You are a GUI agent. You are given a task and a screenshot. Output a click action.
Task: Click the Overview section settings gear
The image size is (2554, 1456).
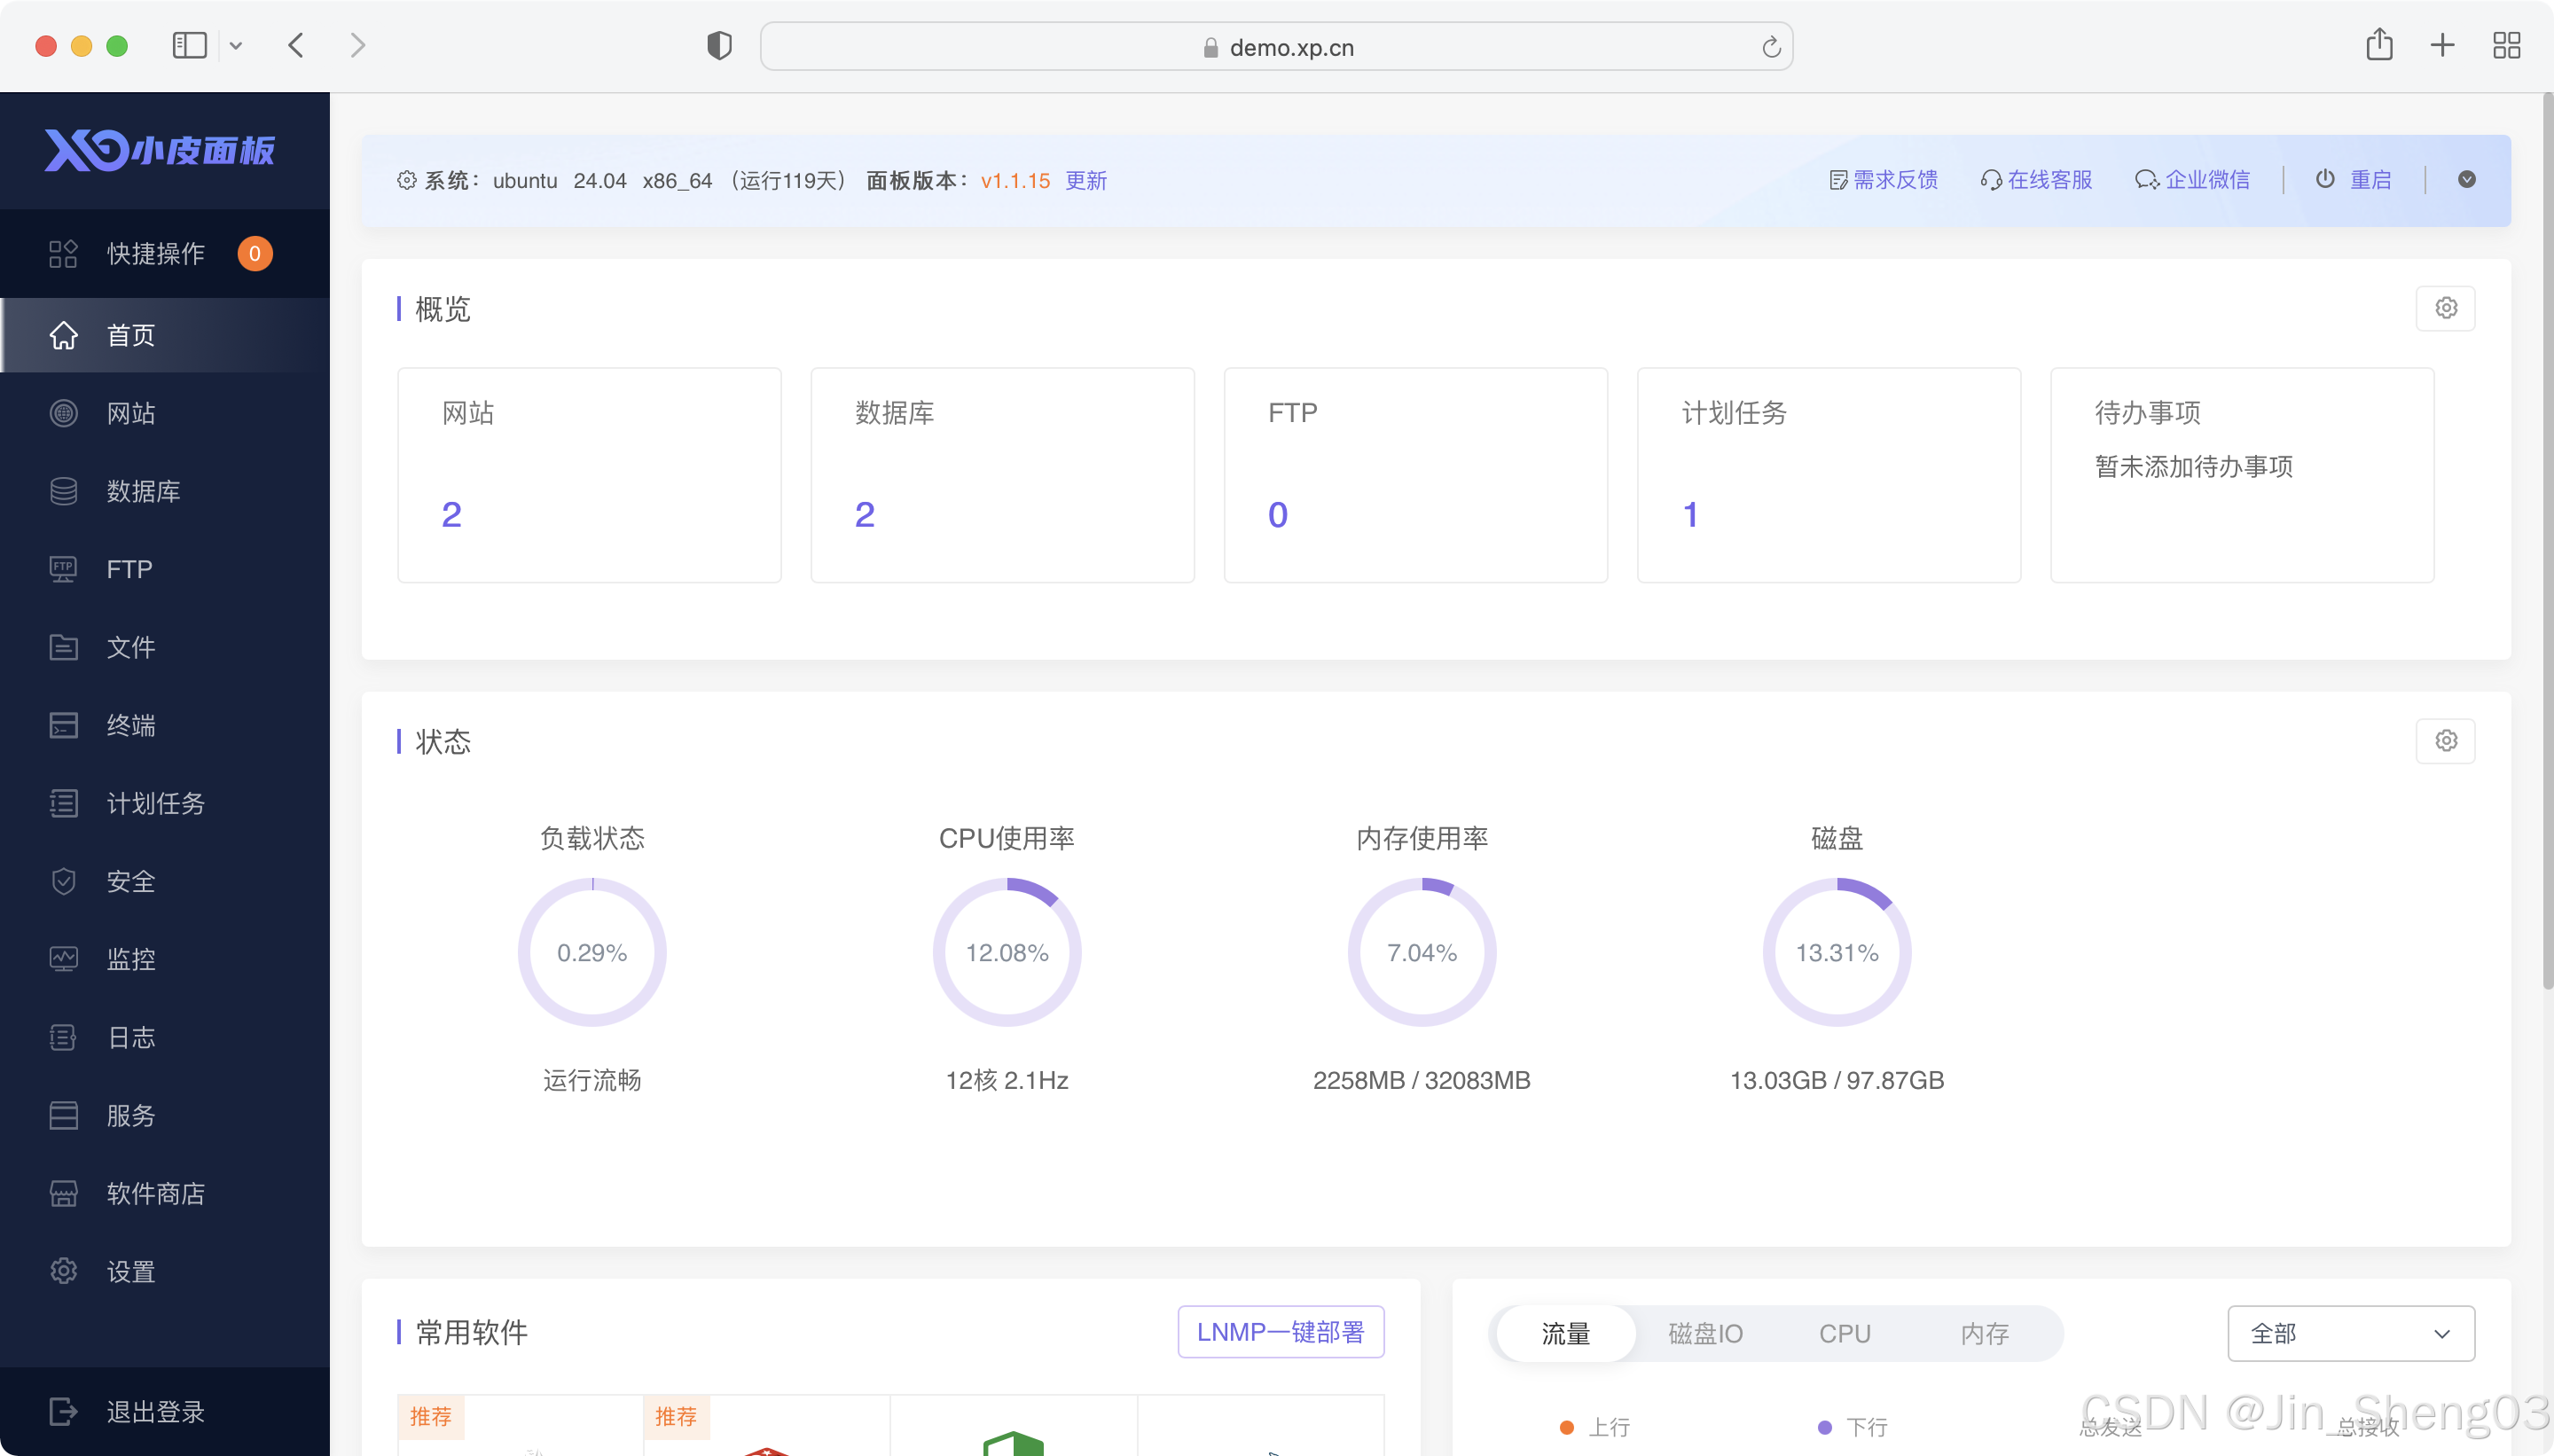click(x=2445, y=308)
